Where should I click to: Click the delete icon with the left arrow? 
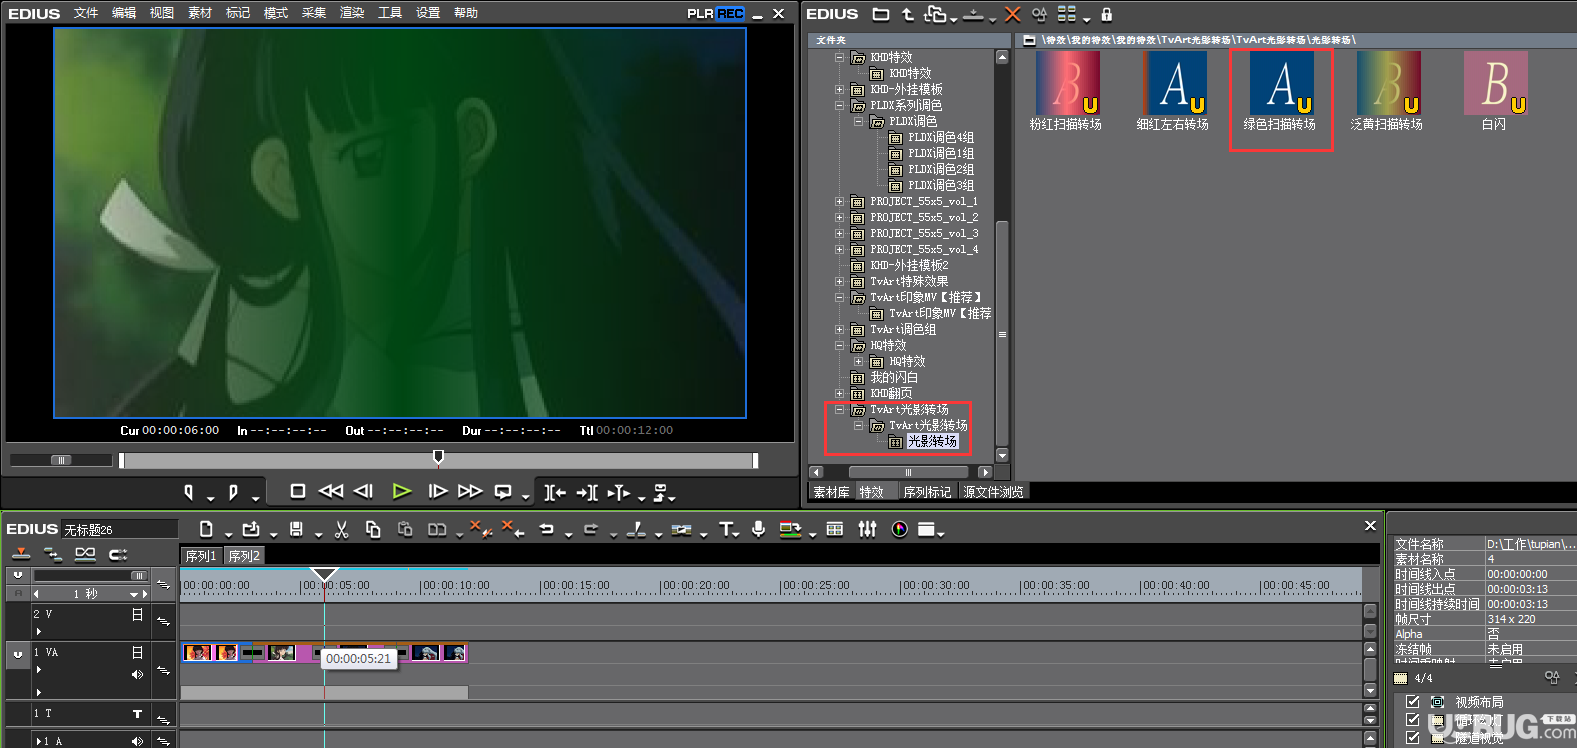[x=513, y=529]
